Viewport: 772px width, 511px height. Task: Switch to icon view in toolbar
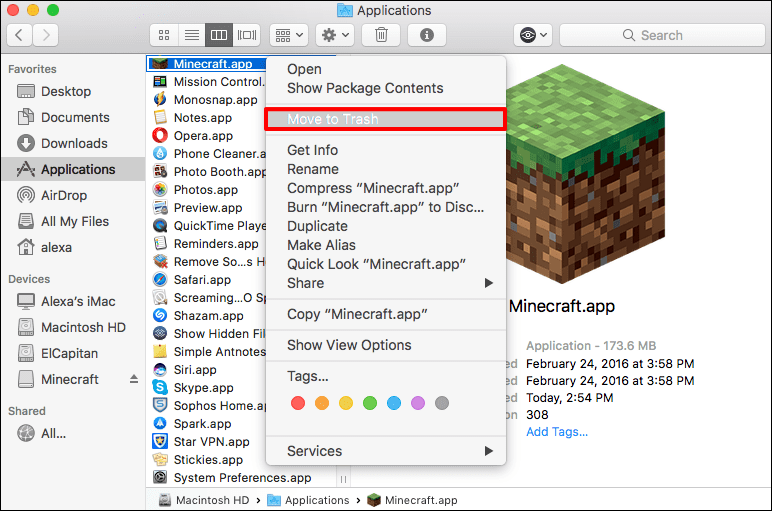(164, 35)
